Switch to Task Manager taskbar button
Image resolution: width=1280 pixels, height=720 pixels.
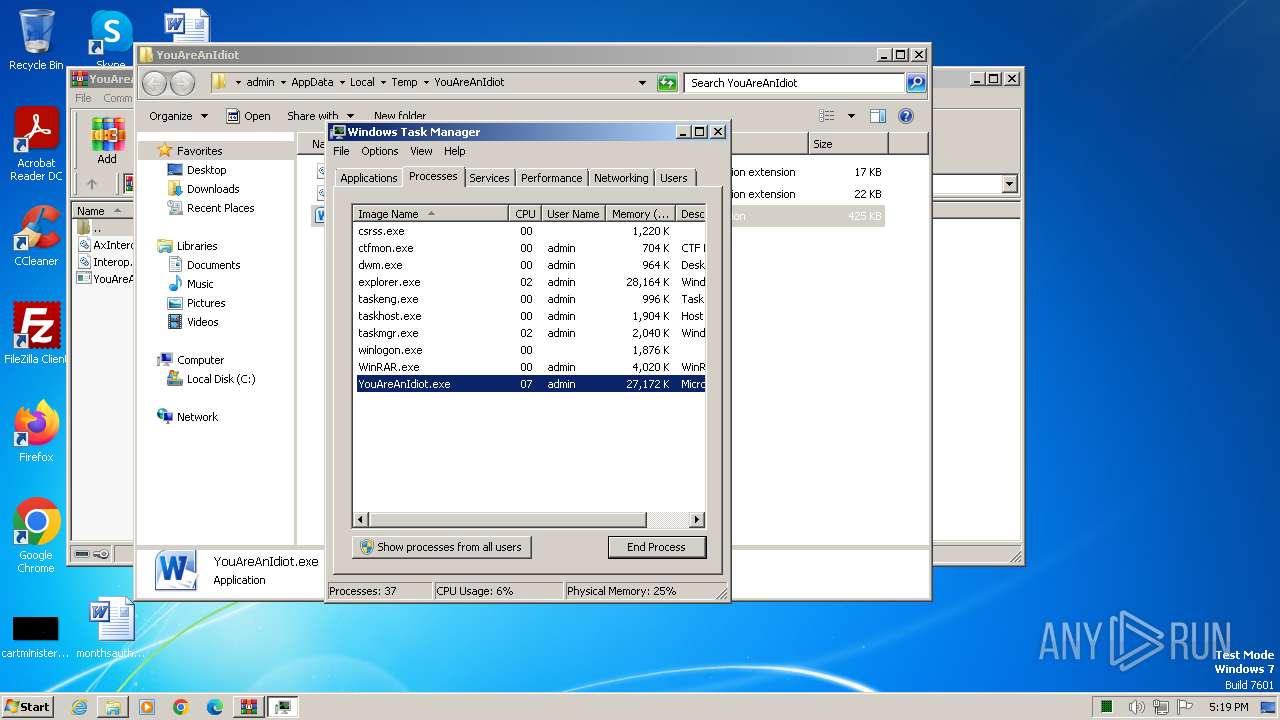tap(283, 707)
